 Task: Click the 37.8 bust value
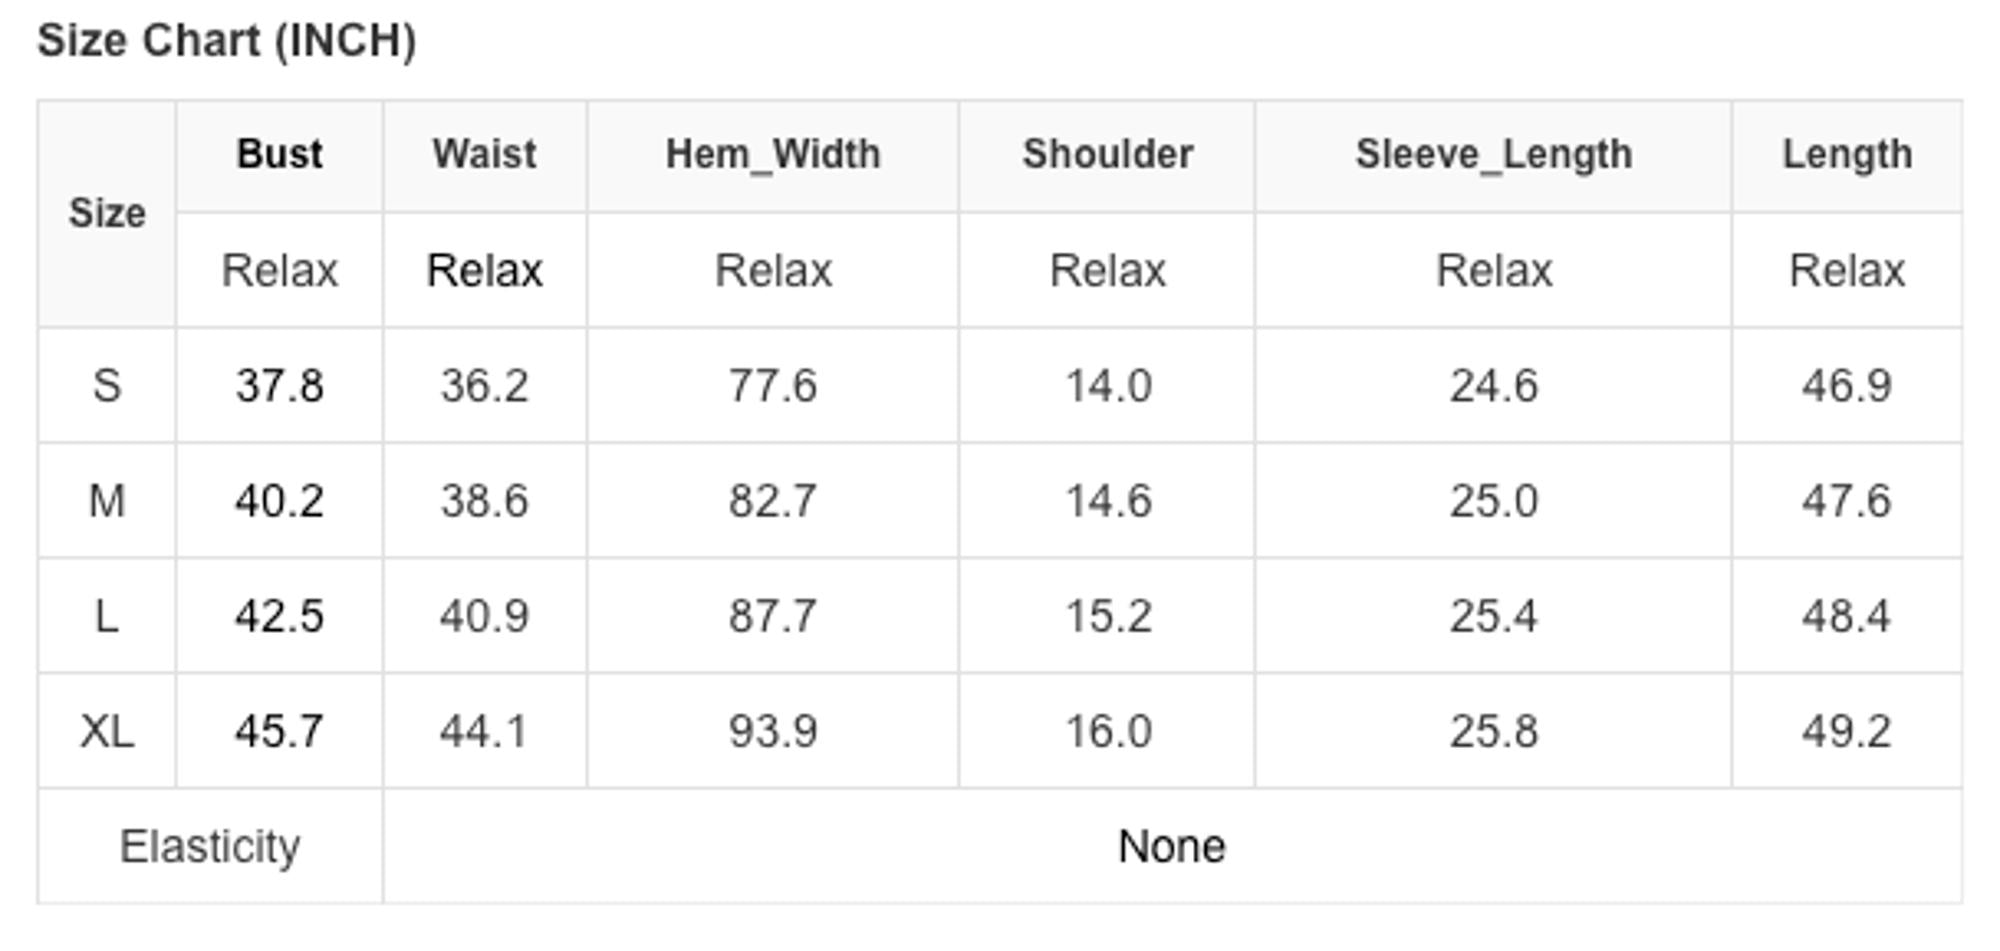(x=279, y=385)
